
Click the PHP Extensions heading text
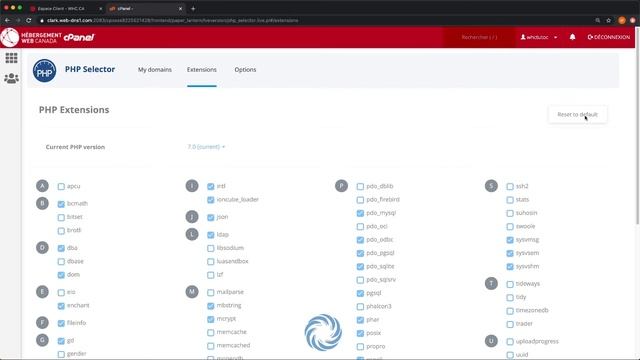click(74, 110)
